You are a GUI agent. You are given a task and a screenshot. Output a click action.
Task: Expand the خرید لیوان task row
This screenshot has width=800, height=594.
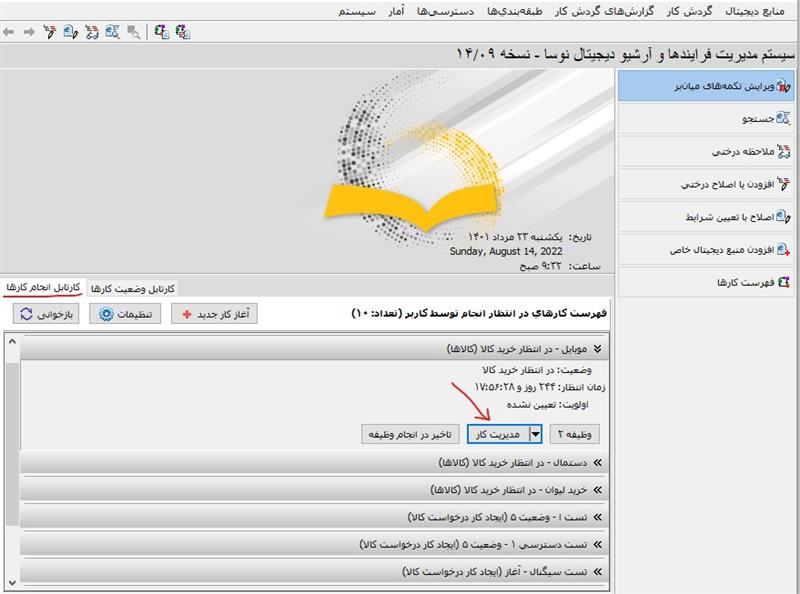pyautogui.click(x=598, y=490)
